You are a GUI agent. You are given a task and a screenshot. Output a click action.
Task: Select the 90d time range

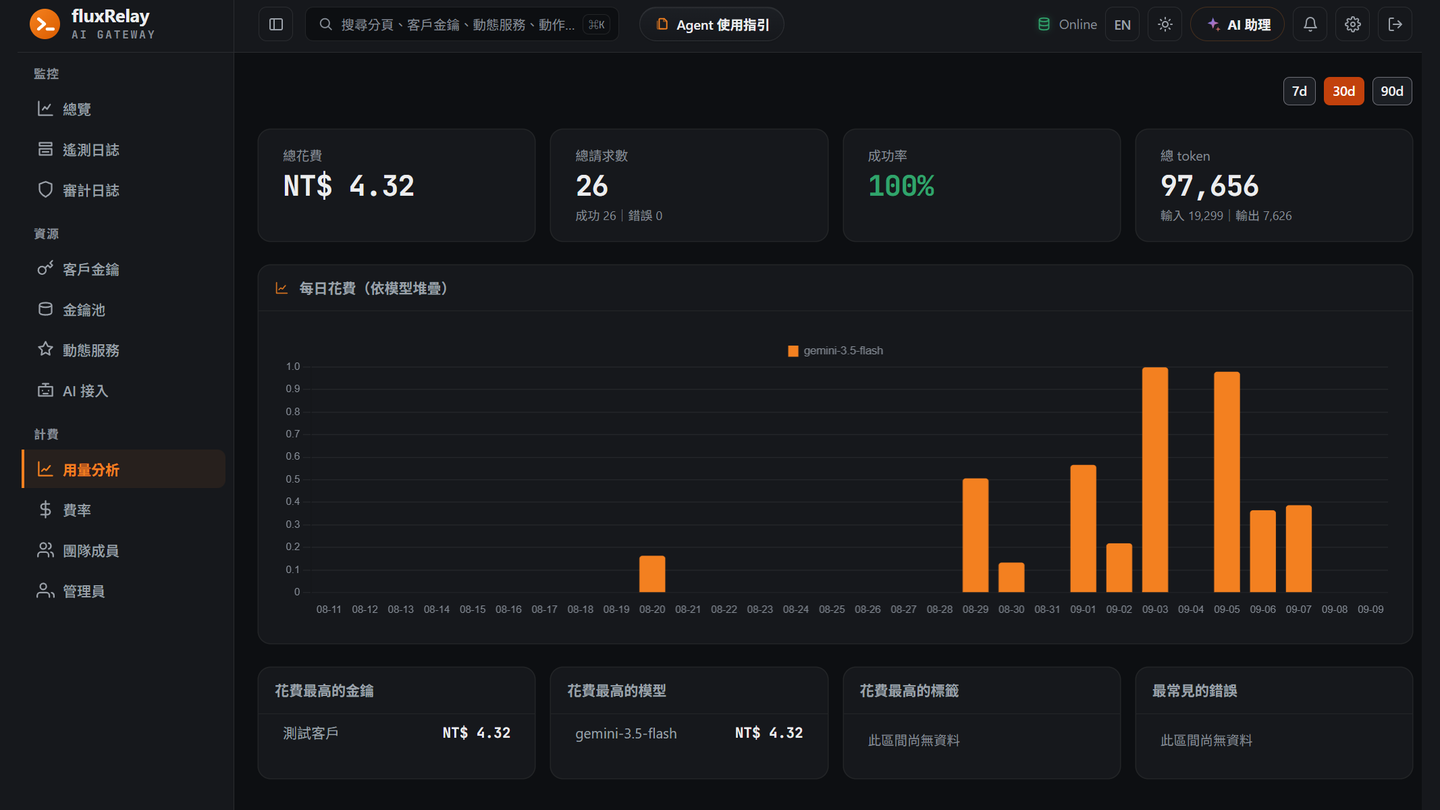pos(1392,91)
